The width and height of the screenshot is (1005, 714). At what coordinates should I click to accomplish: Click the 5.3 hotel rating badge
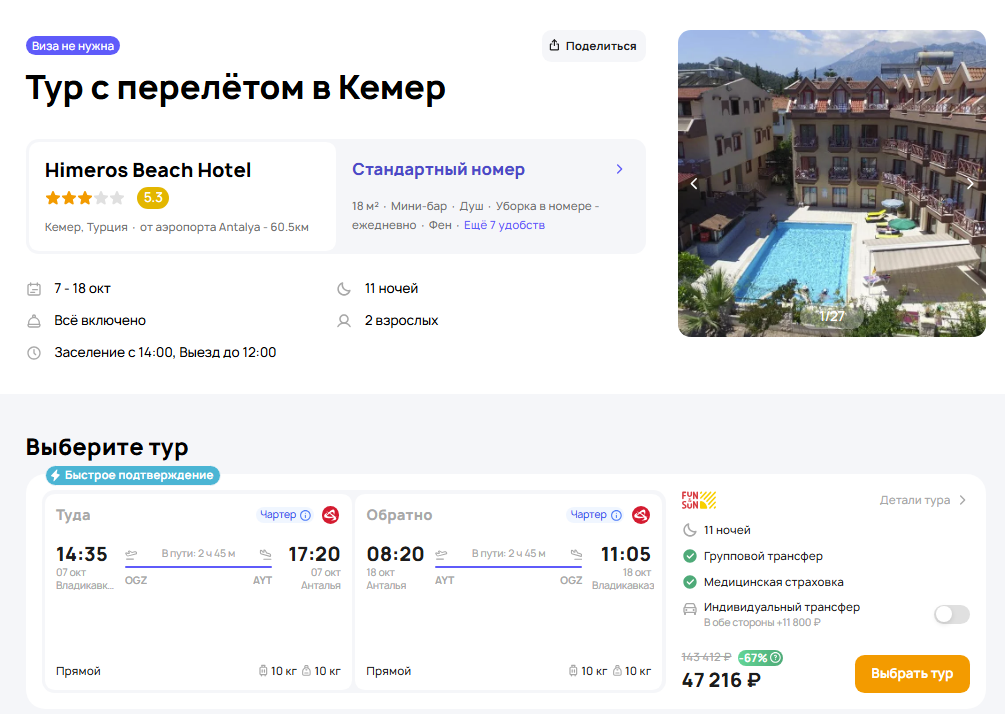(x=153, y=198)
